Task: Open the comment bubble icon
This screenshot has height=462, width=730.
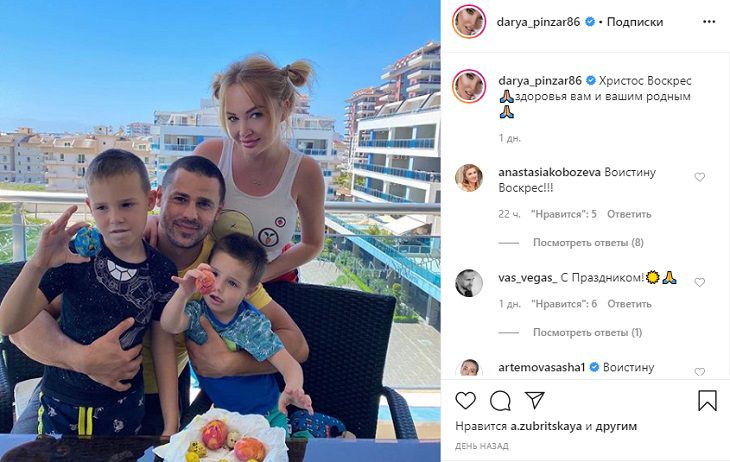Action: click(500, 401)
